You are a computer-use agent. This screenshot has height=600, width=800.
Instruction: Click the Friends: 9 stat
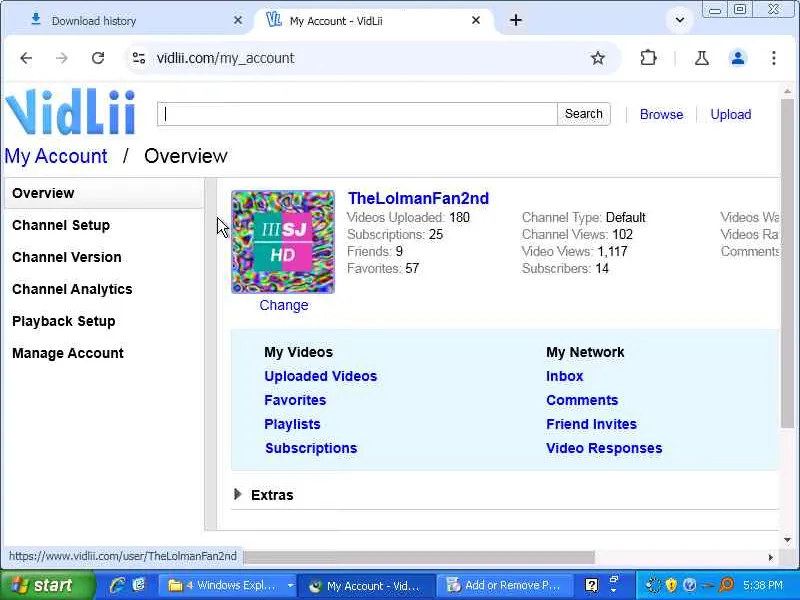tap(375, 252)
